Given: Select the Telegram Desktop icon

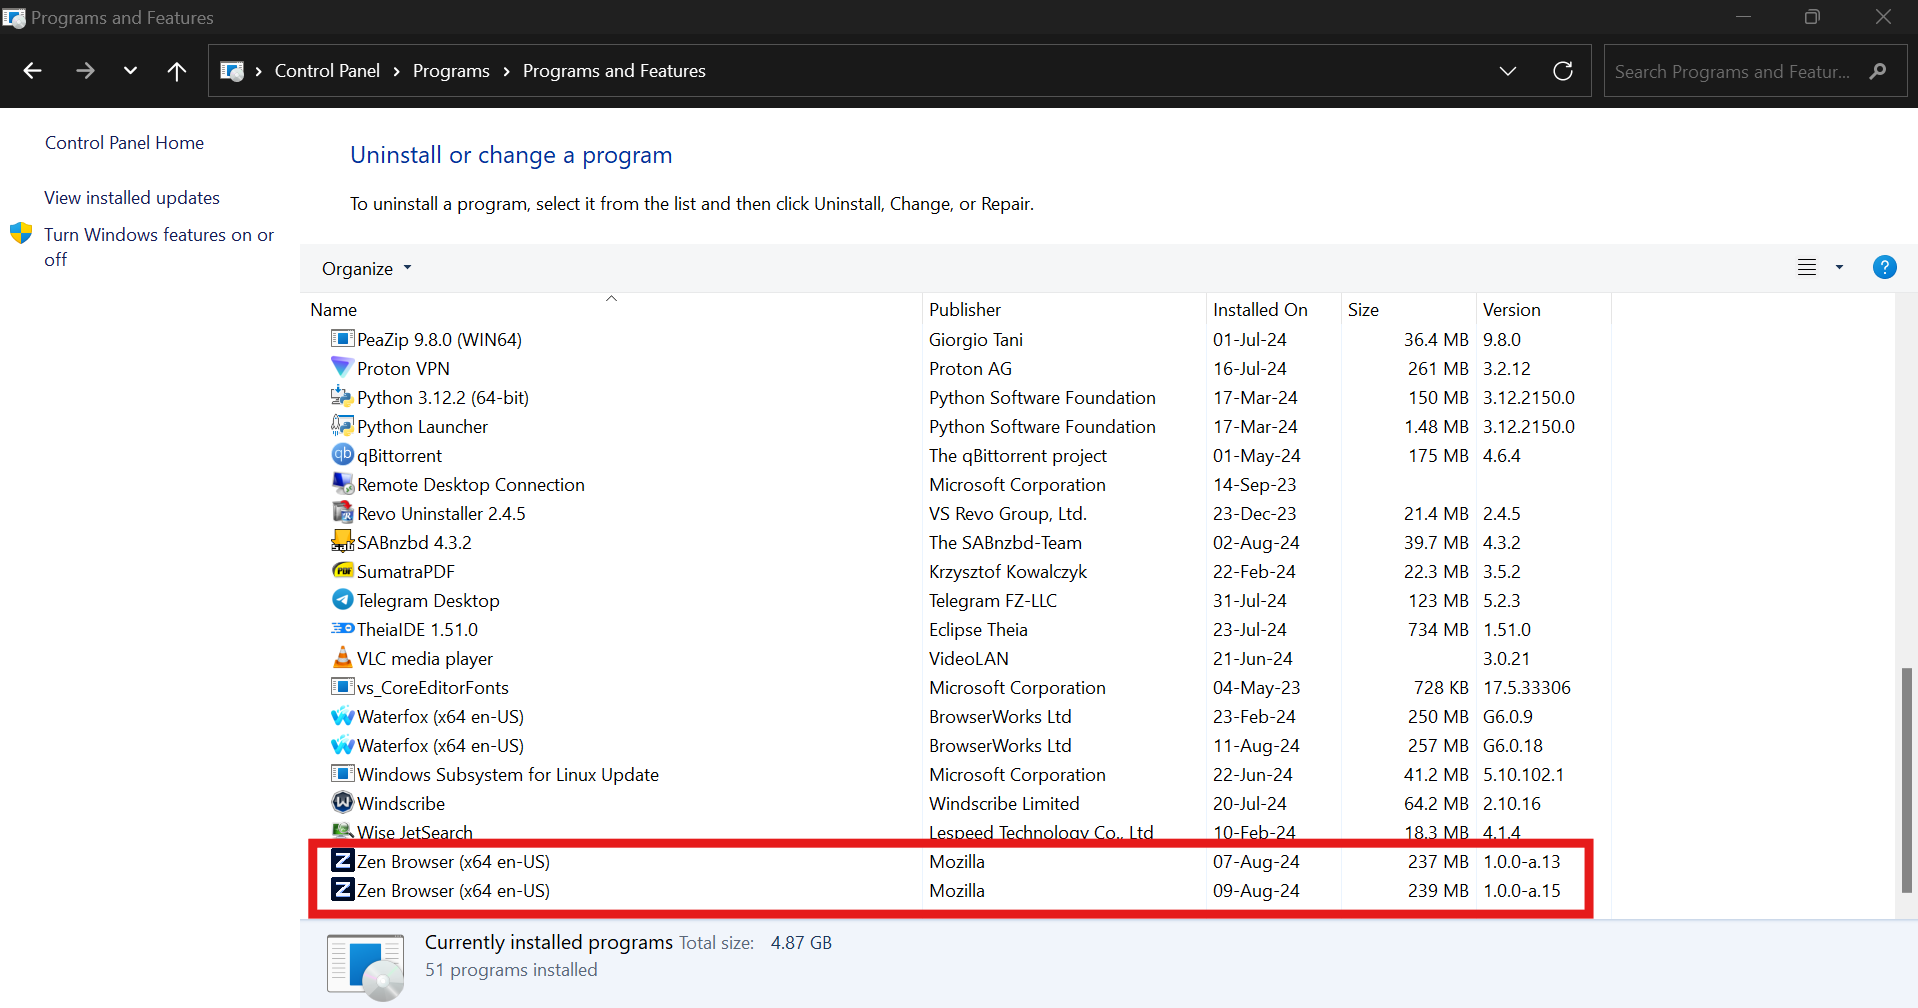Looking at the screenshot, I should (x=342, y=599).
